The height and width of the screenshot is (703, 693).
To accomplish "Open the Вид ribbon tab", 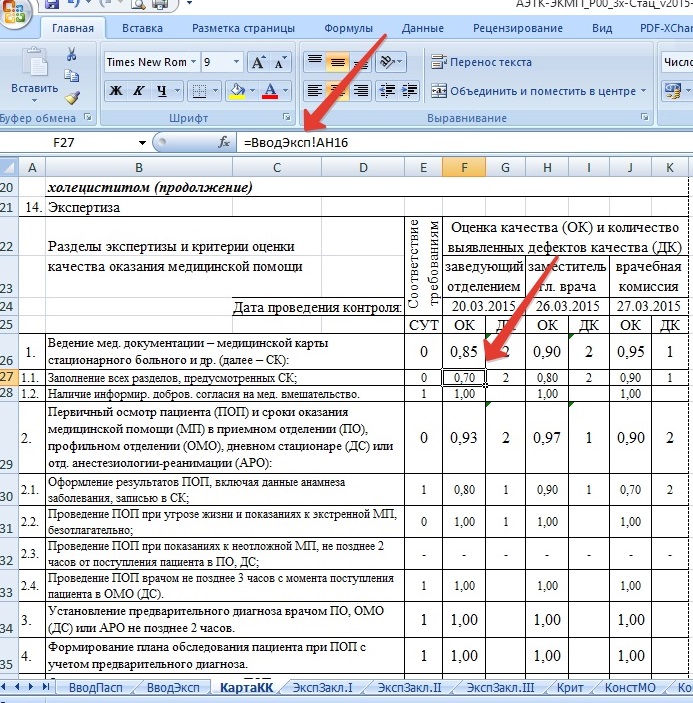I will [x=602, y=28].
